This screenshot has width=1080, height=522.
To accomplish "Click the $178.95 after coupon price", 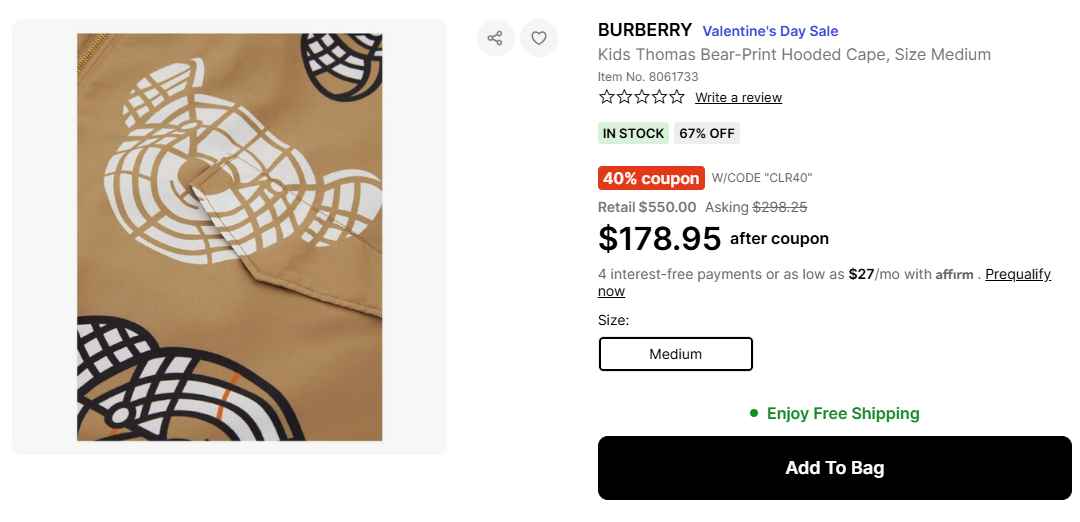I will 659,239.
